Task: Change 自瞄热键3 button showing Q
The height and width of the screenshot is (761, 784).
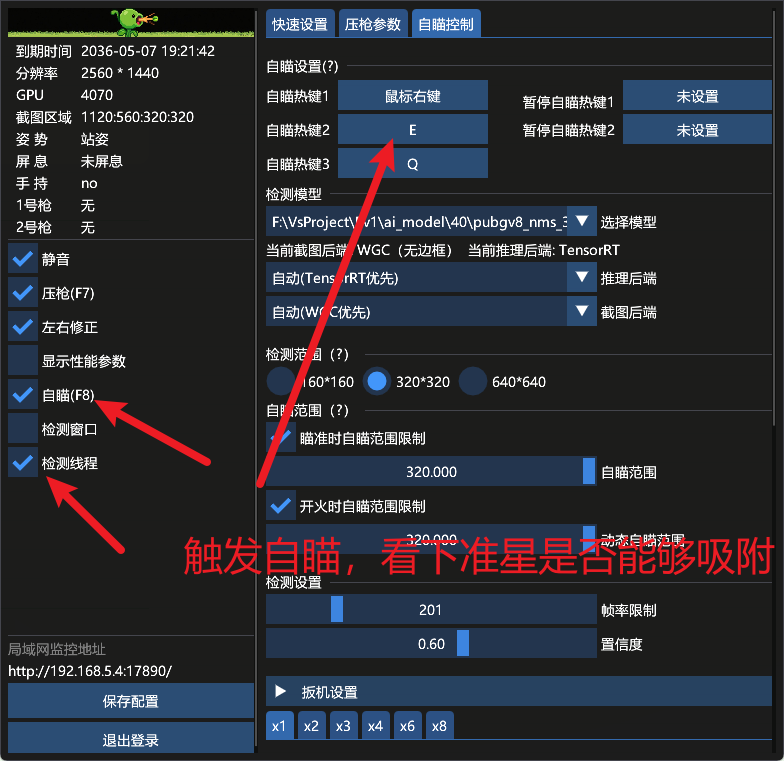Action: click(412, 163)
